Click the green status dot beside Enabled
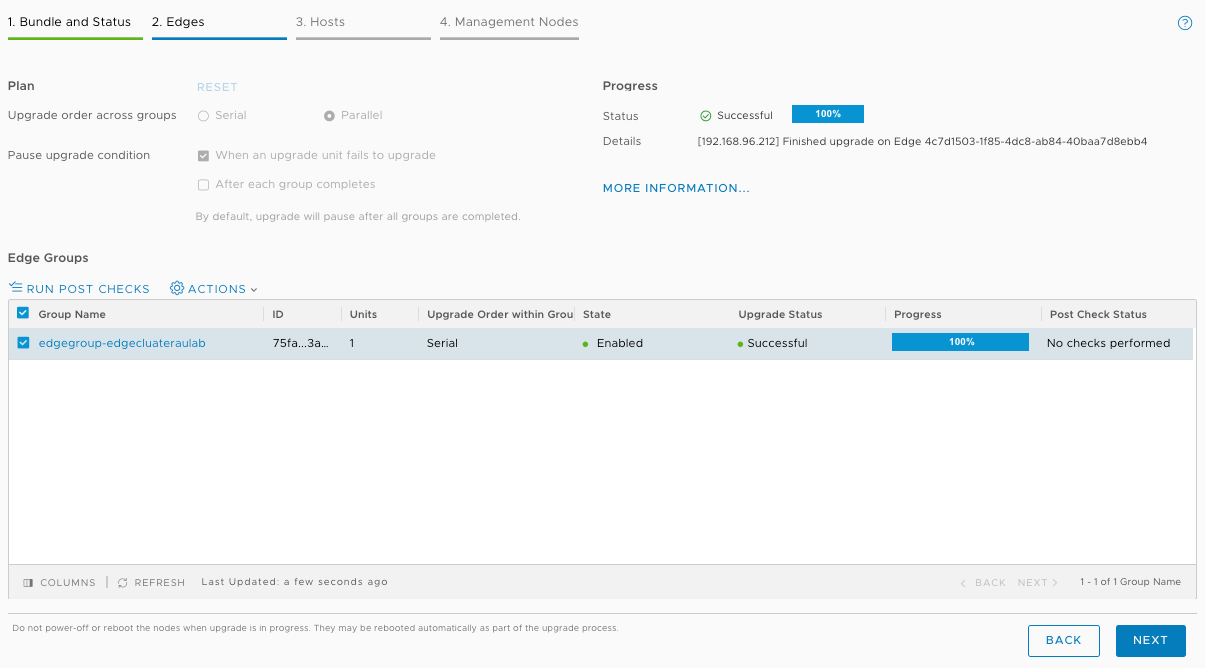This screenshot has height=668, width=1205. (x=587, y=343)
